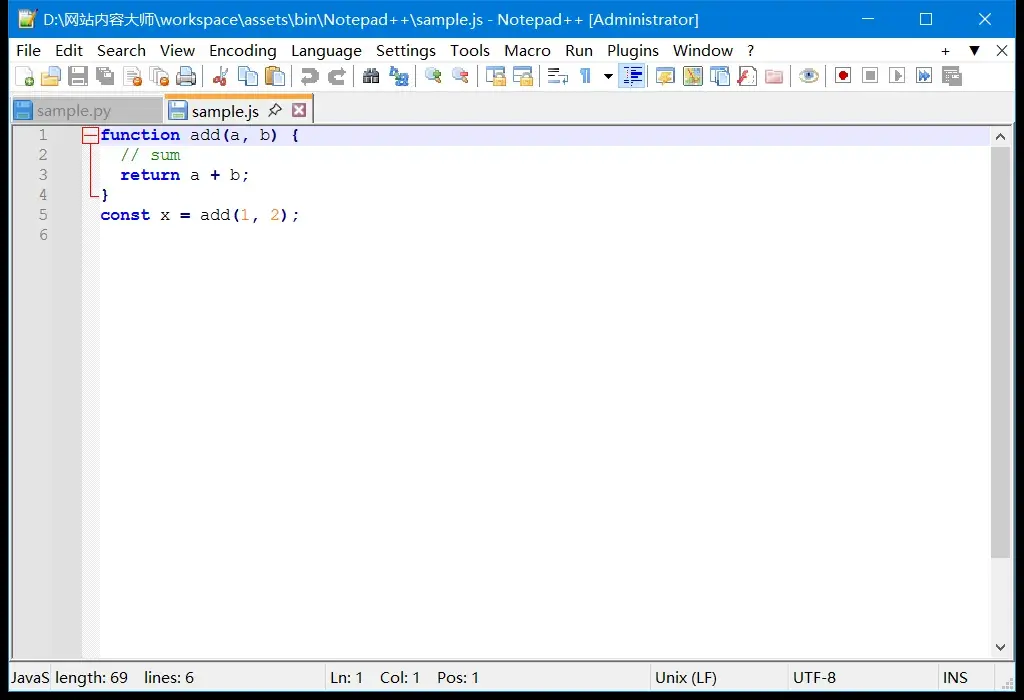This screenshot has height=700, width=1024.
Task: Open the show characters dropdown arrow
Action: click(608, 76)
